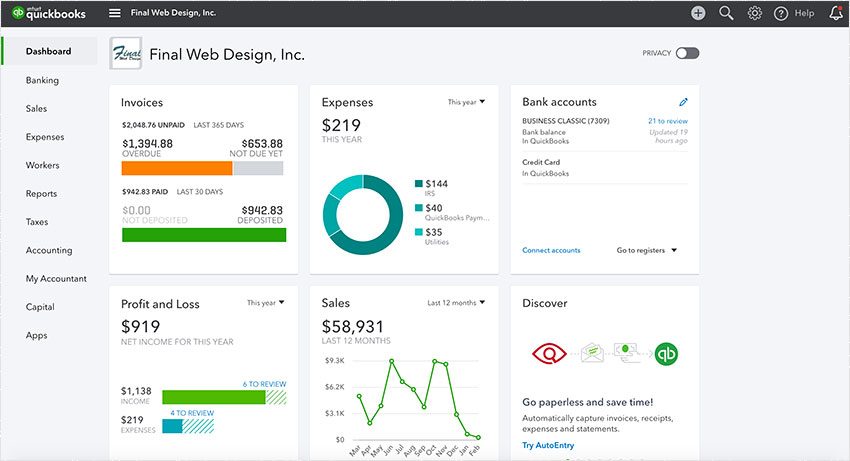Click the $58,931 sales total
850x461 pixels.
[353, 326]
